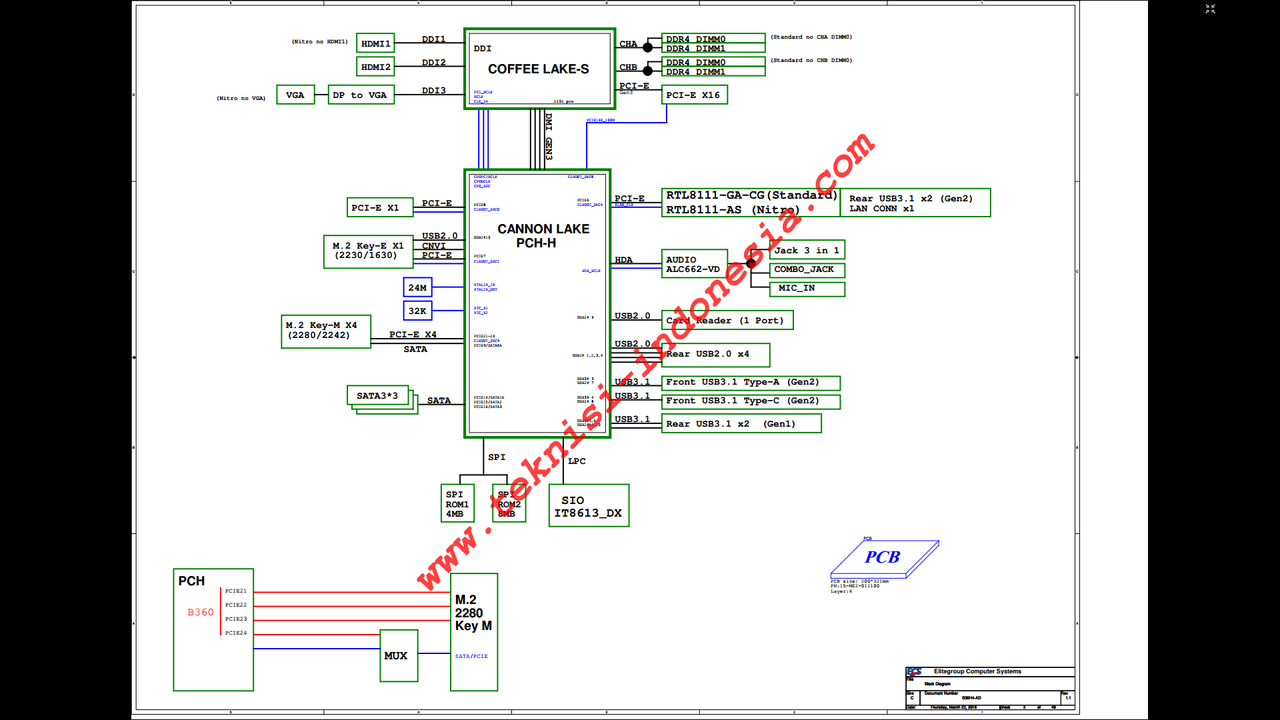Viewport: 1280px width, 720px height.
Task: Select the VGA output box
Action: click(x=295, y=95)
